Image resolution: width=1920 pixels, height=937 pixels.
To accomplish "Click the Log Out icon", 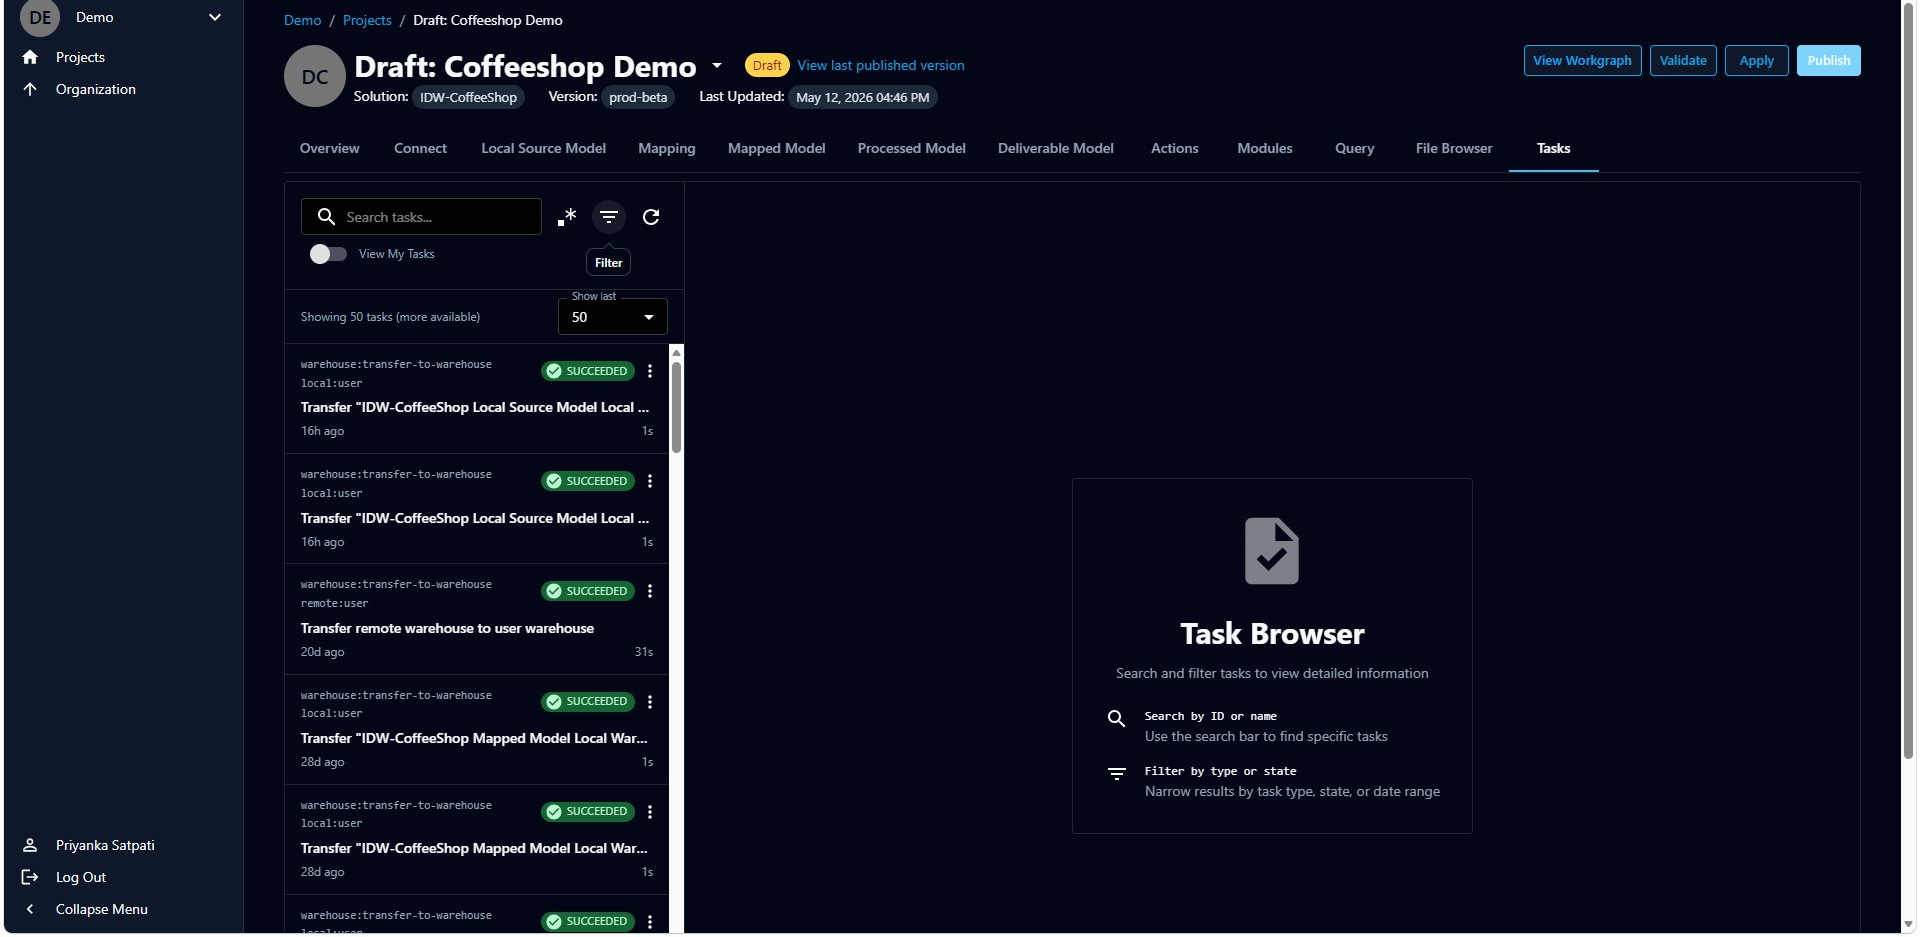I will [30, 877].
